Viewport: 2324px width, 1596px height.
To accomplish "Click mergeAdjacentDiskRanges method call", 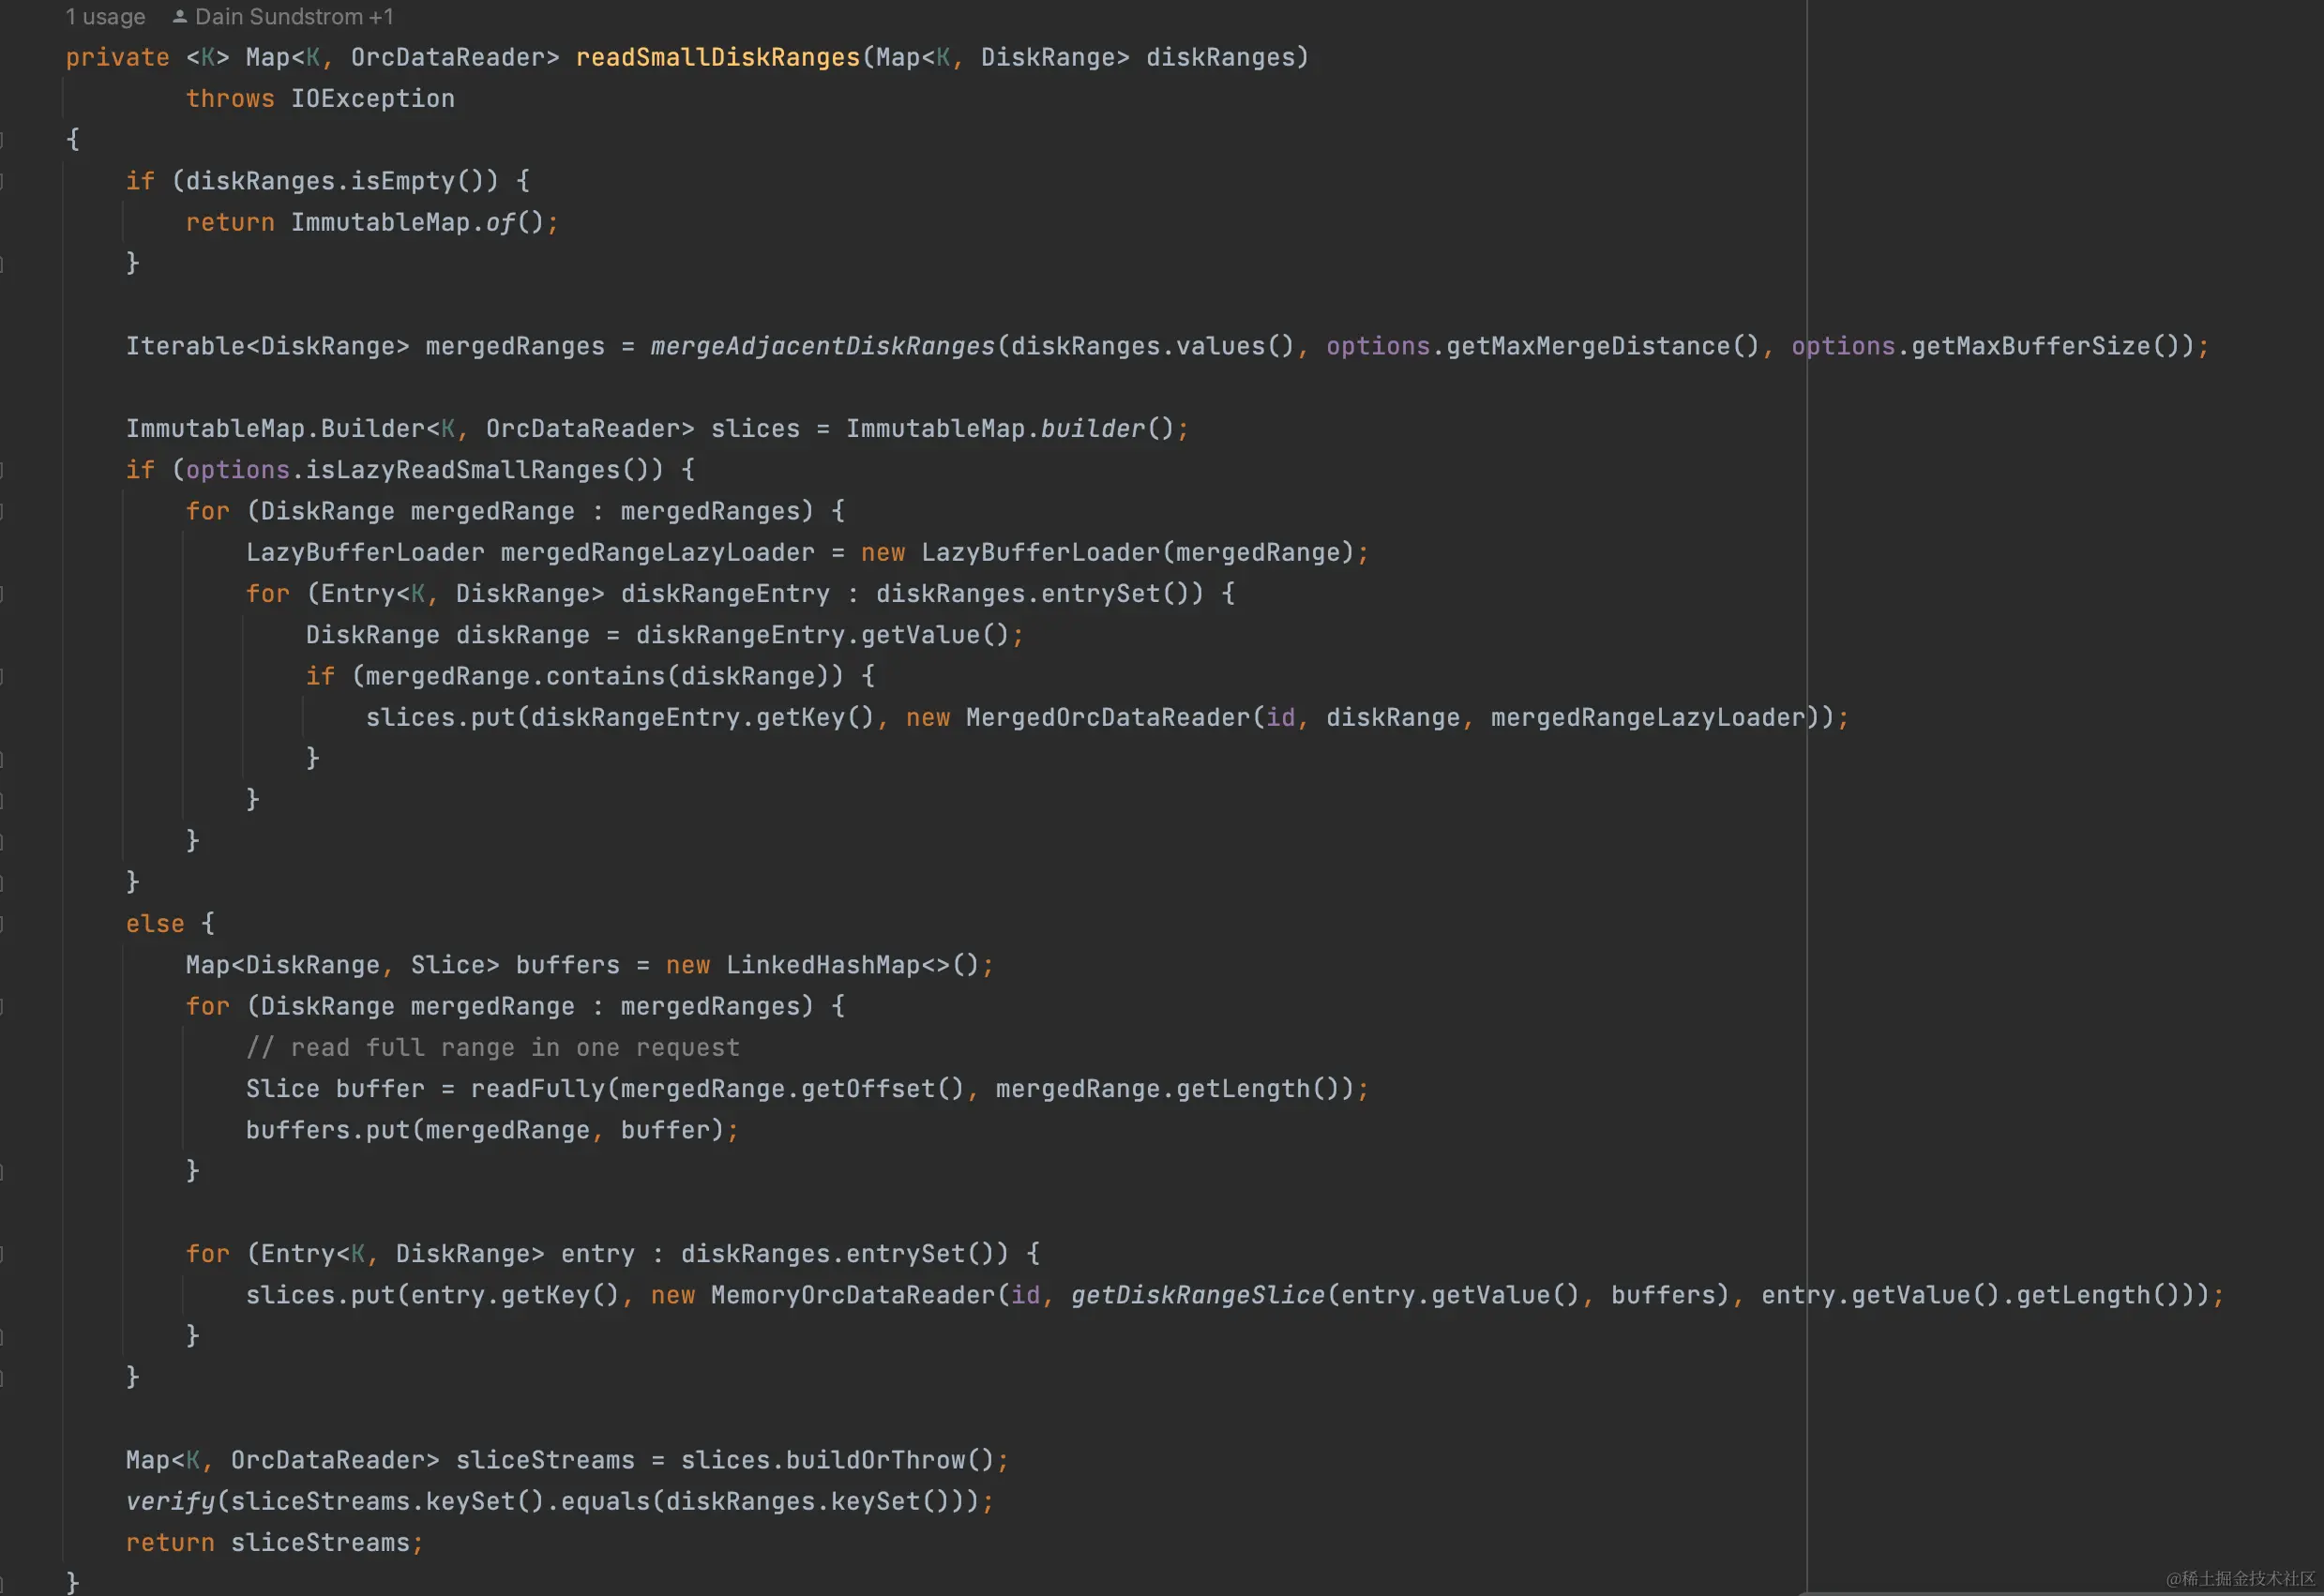I will click(x=822, y=346).
